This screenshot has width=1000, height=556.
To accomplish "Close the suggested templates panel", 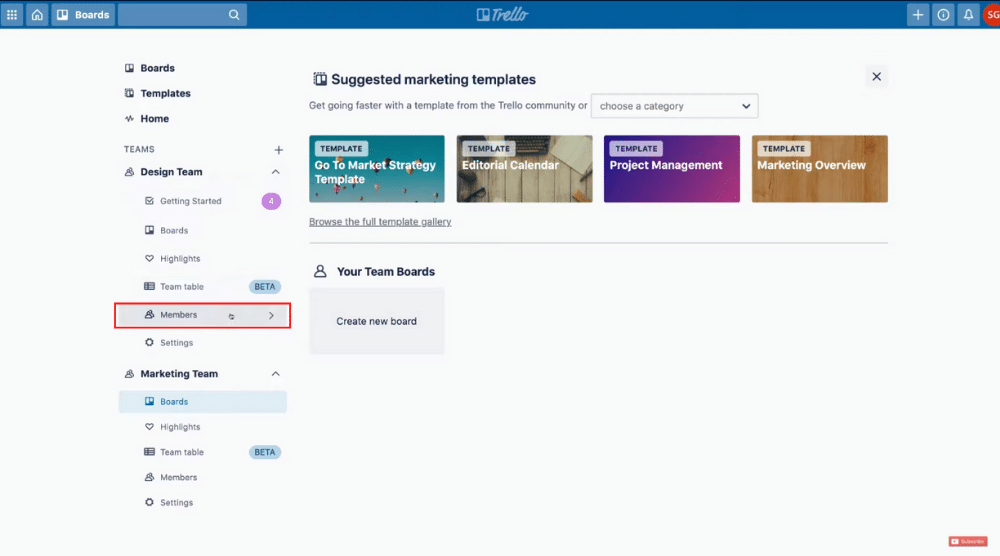I will pos(876,77).
